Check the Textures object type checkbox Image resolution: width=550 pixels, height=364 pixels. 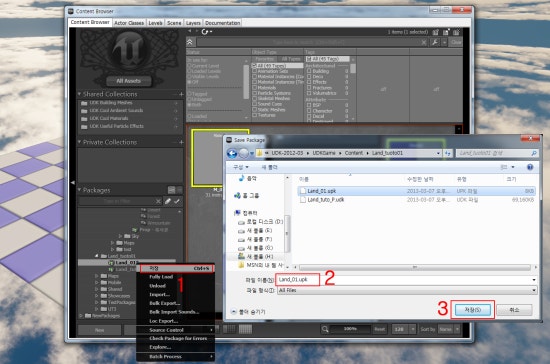(255, 115)
